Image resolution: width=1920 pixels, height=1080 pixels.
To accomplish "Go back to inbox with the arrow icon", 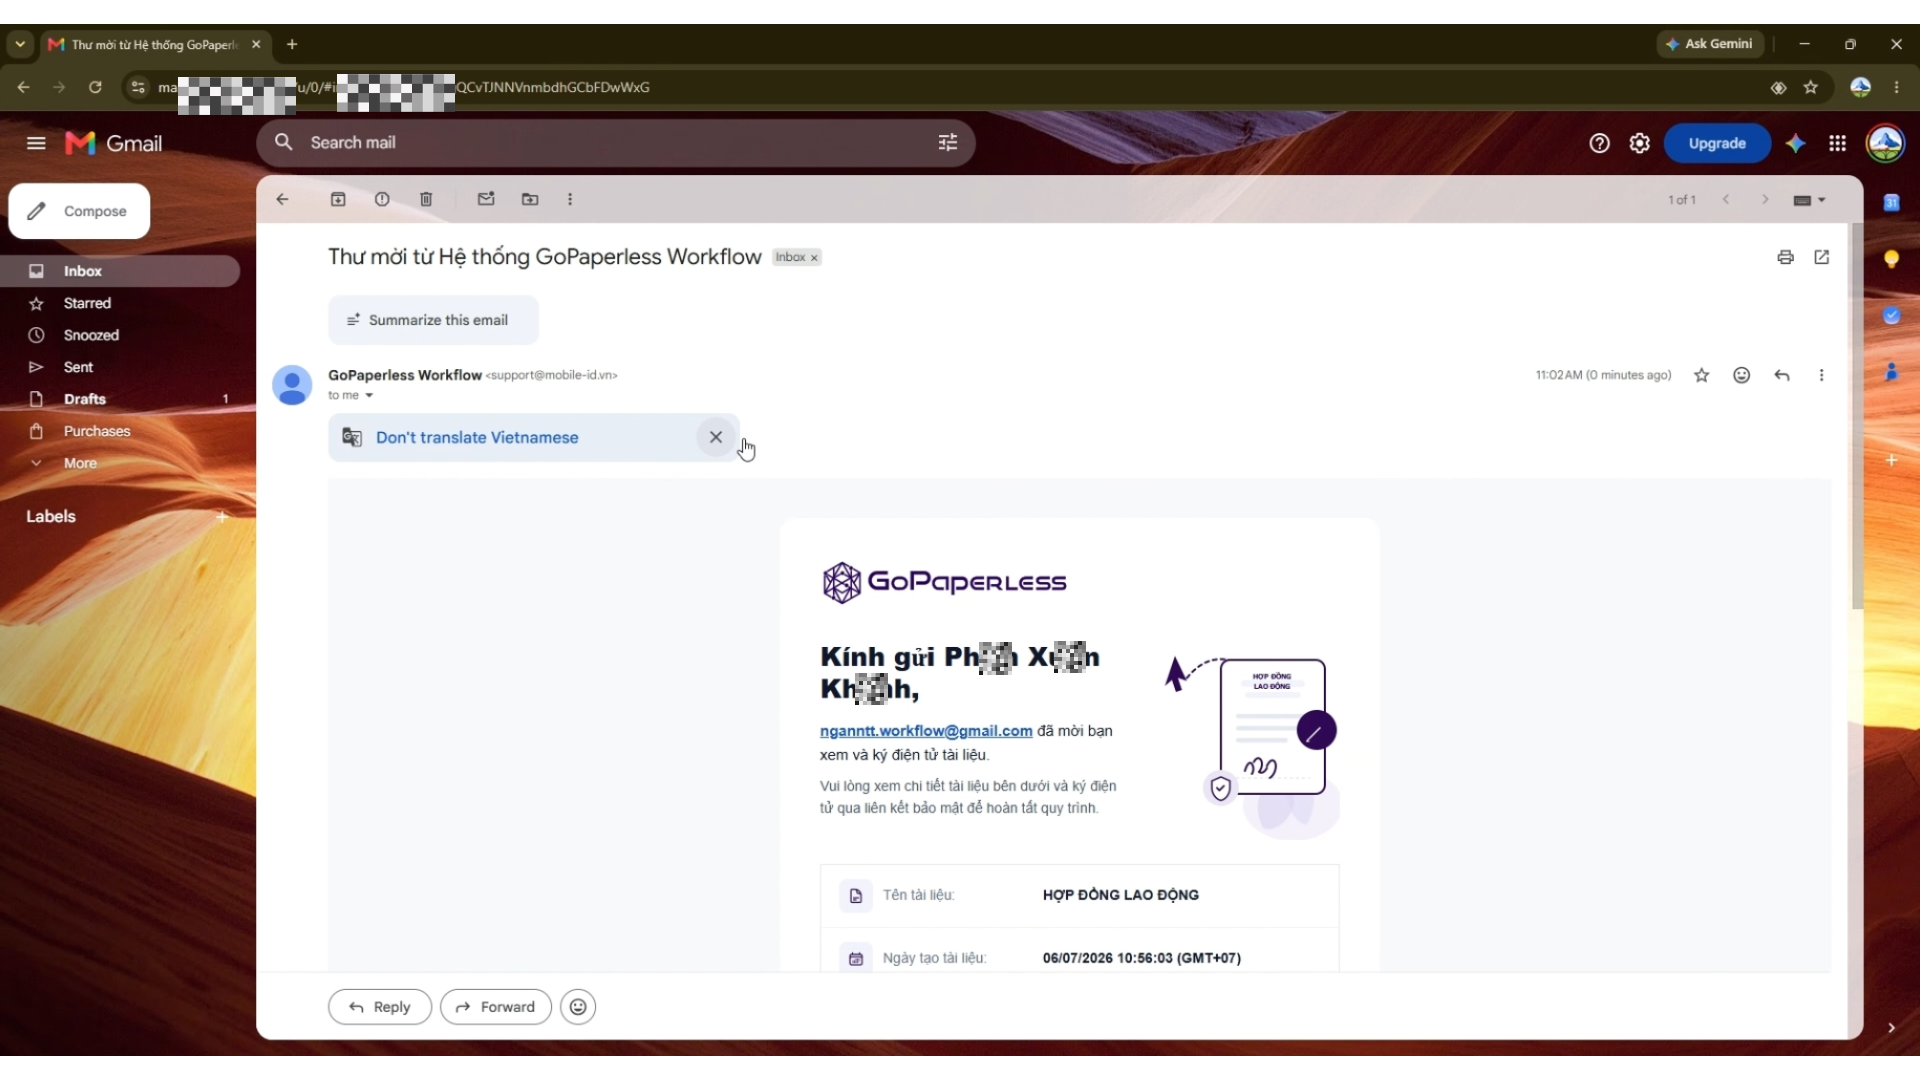I will click(x=282, y=199).
